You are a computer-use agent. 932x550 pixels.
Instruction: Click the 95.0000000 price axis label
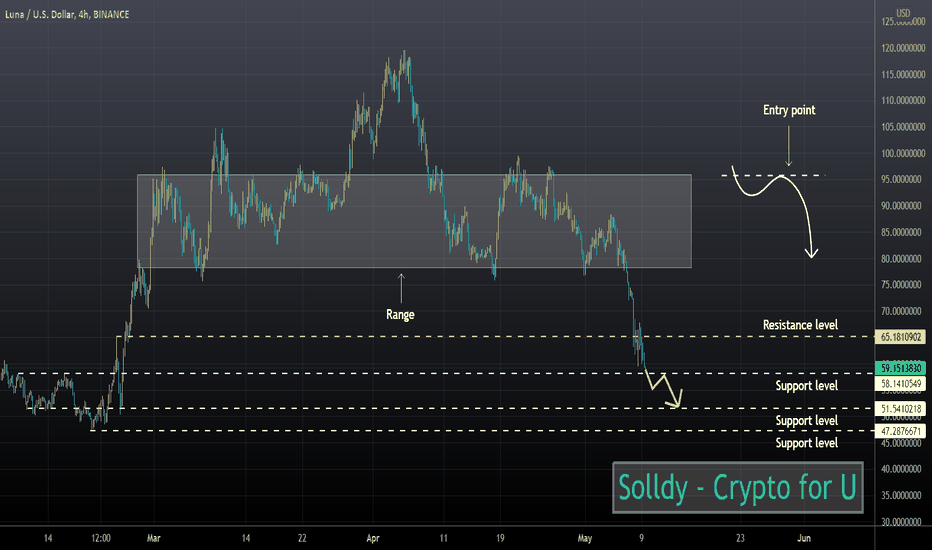[x=903, y=180]
